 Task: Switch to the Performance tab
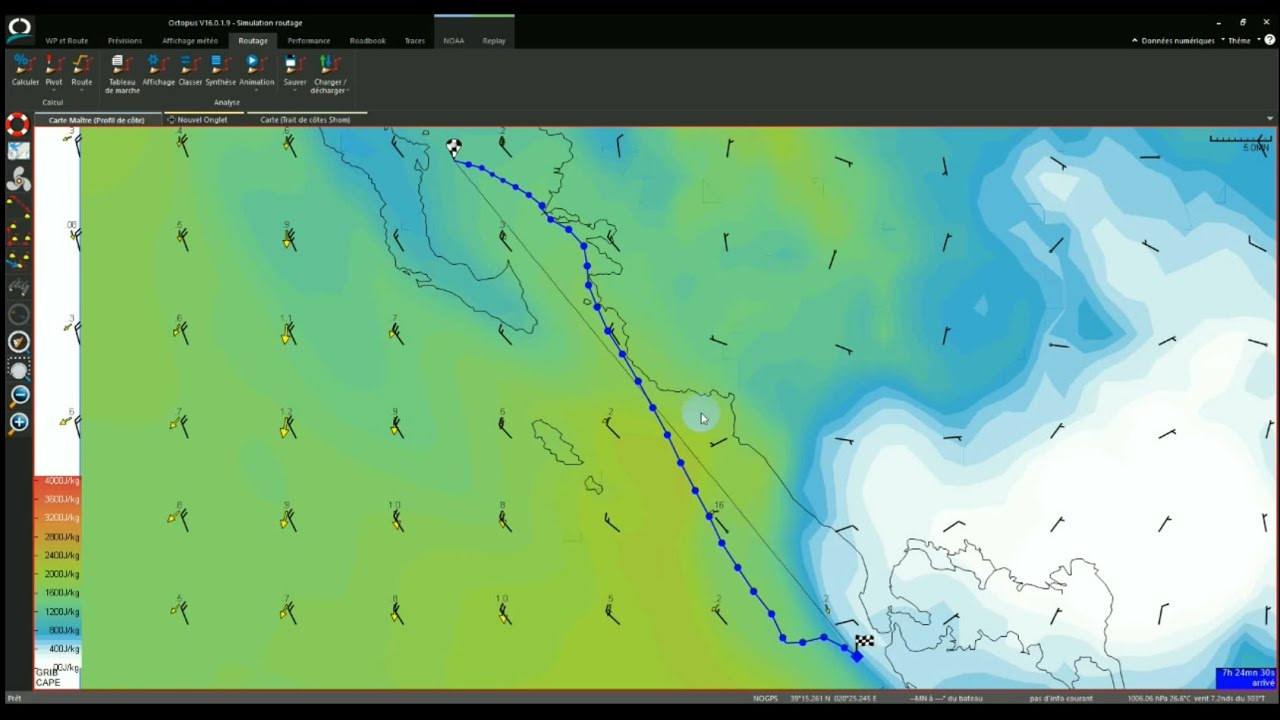309,41
